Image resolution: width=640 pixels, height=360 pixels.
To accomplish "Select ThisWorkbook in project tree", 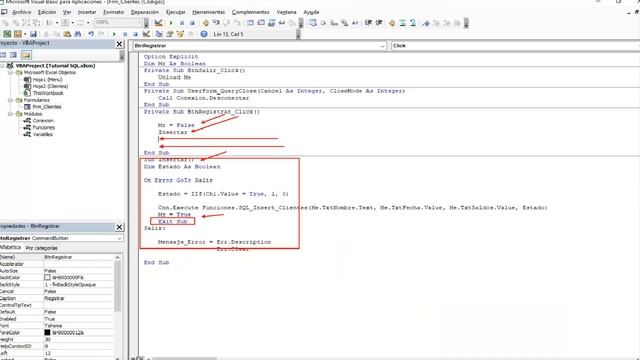I will click(48, 93).
